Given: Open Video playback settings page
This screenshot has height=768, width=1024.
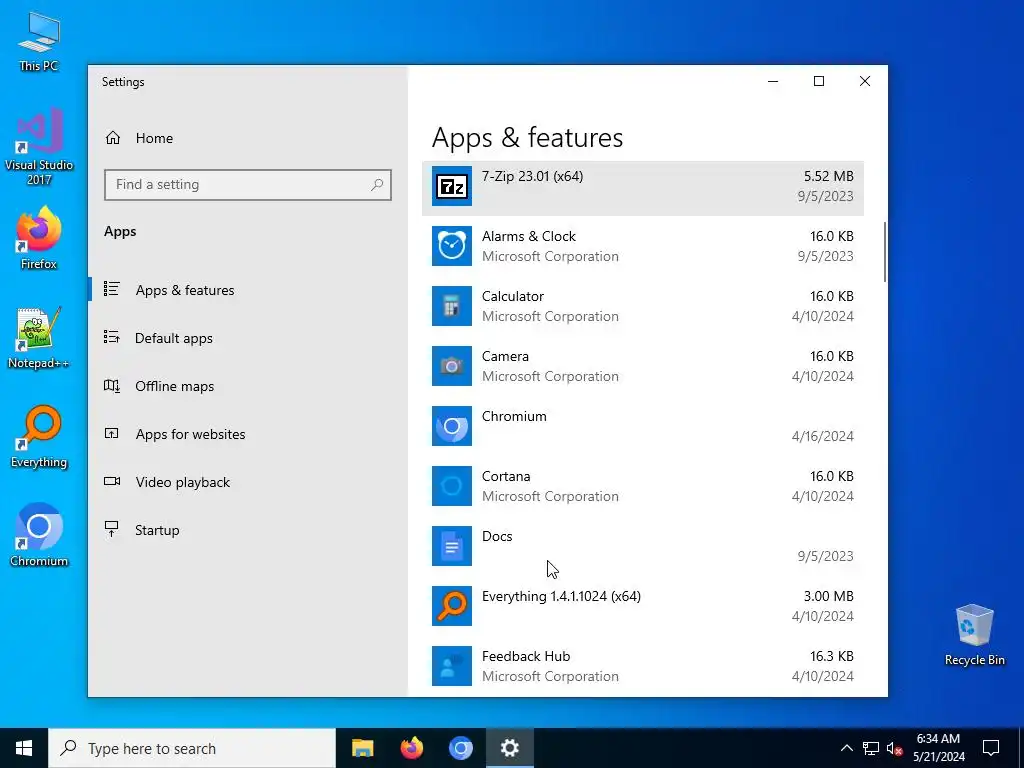Looking at the screenshot, I should pos(183,482).
